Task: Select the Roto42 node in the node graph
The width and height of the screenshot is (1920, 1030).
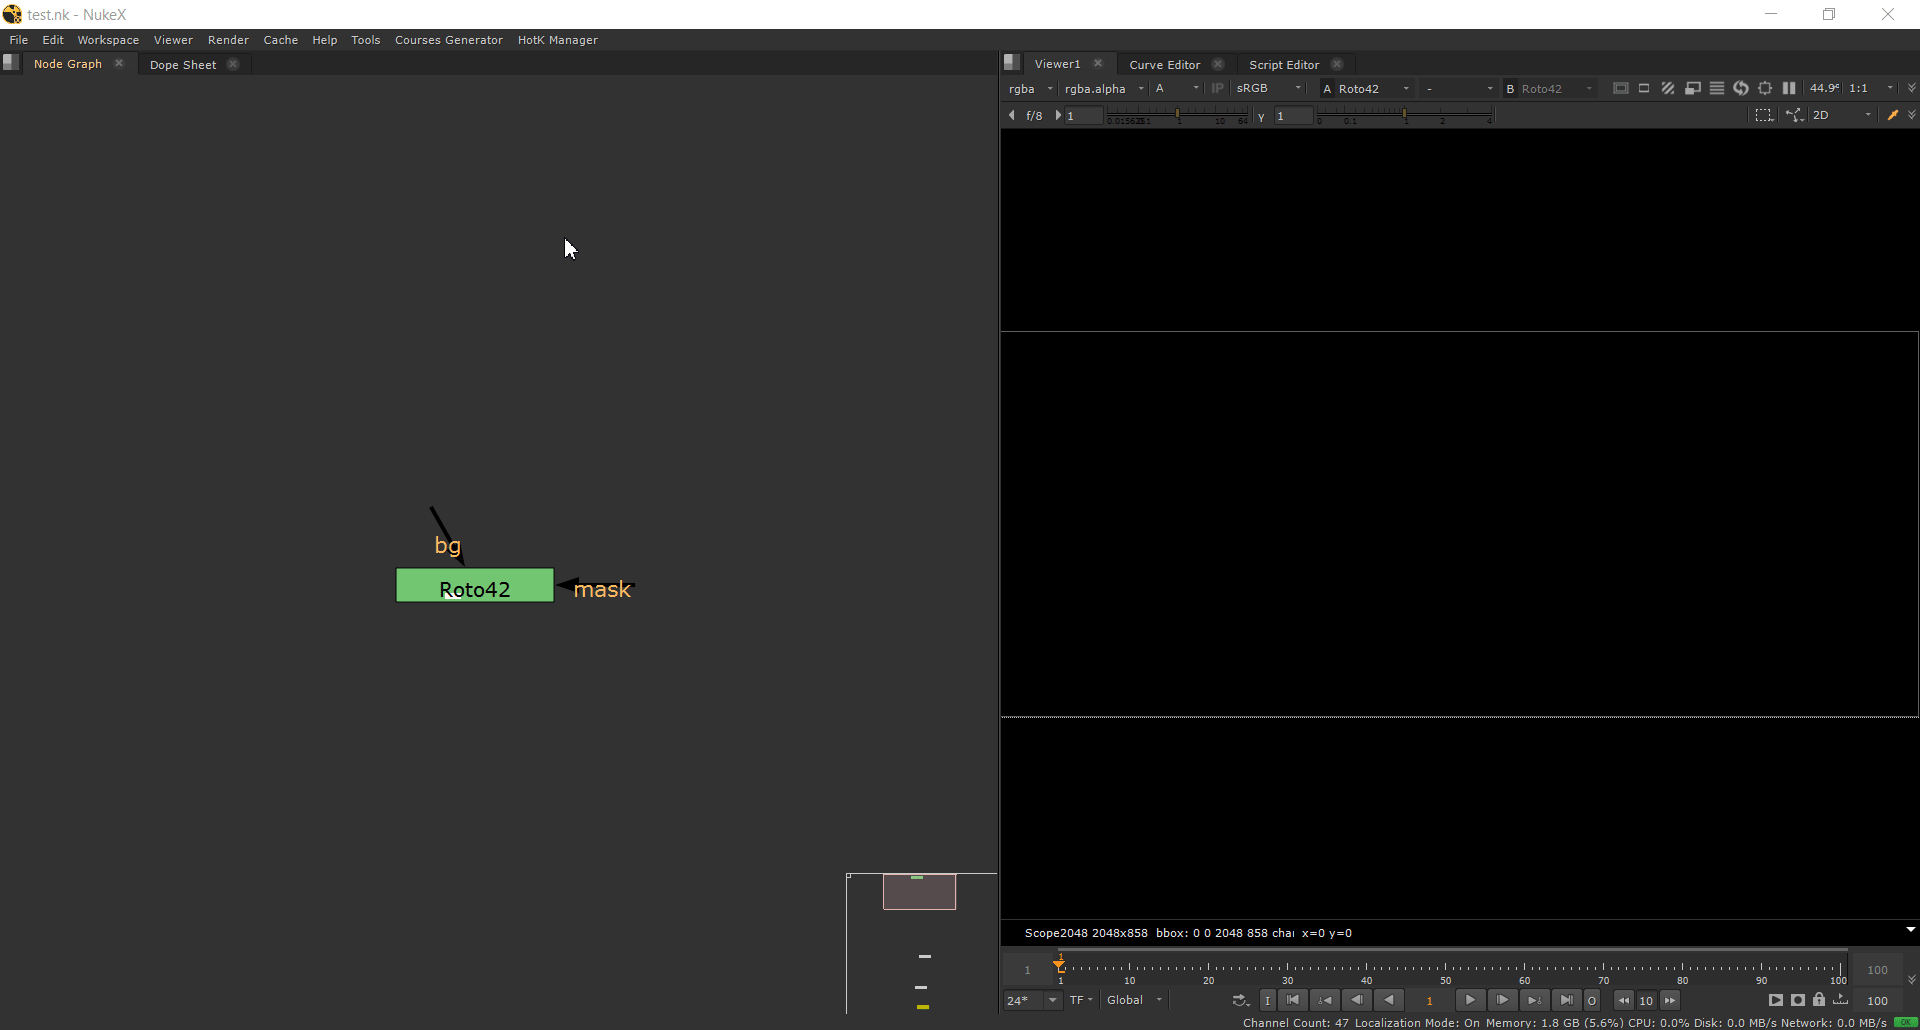Action: click(474, 587)
